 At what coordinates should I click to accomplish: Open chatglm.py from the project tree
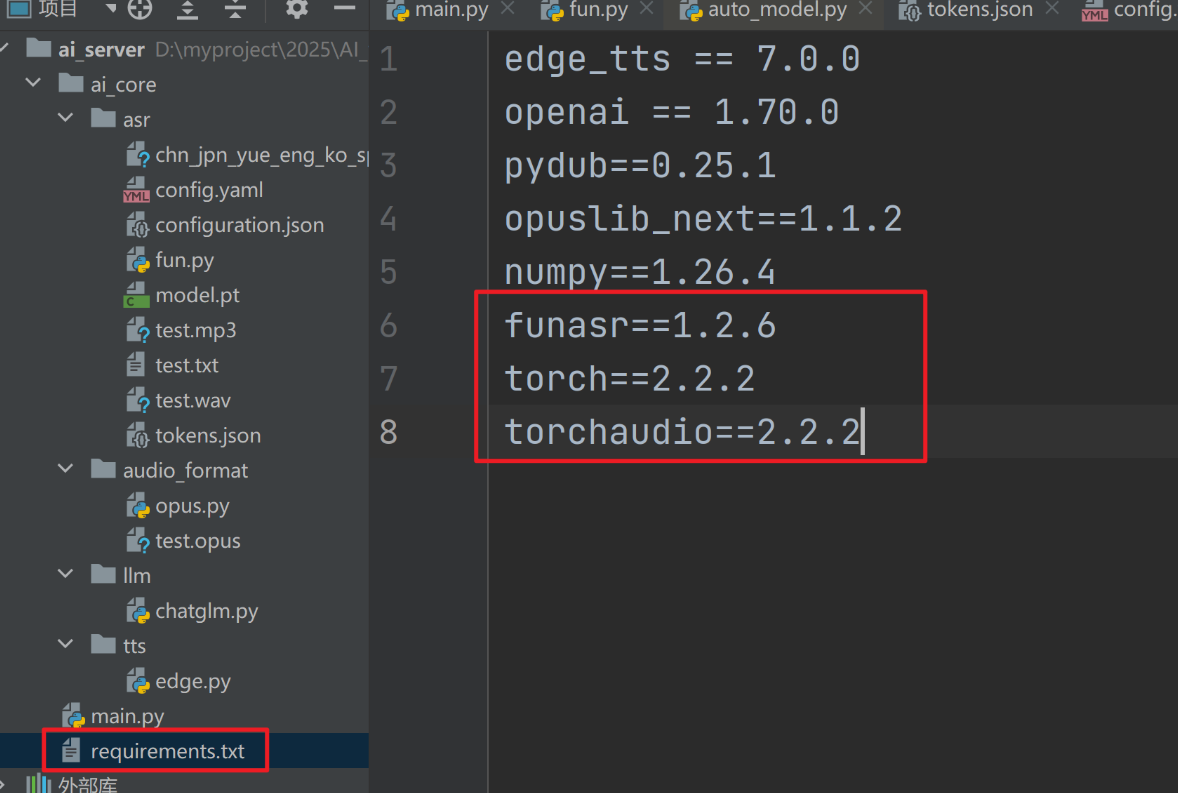point(207,611)
